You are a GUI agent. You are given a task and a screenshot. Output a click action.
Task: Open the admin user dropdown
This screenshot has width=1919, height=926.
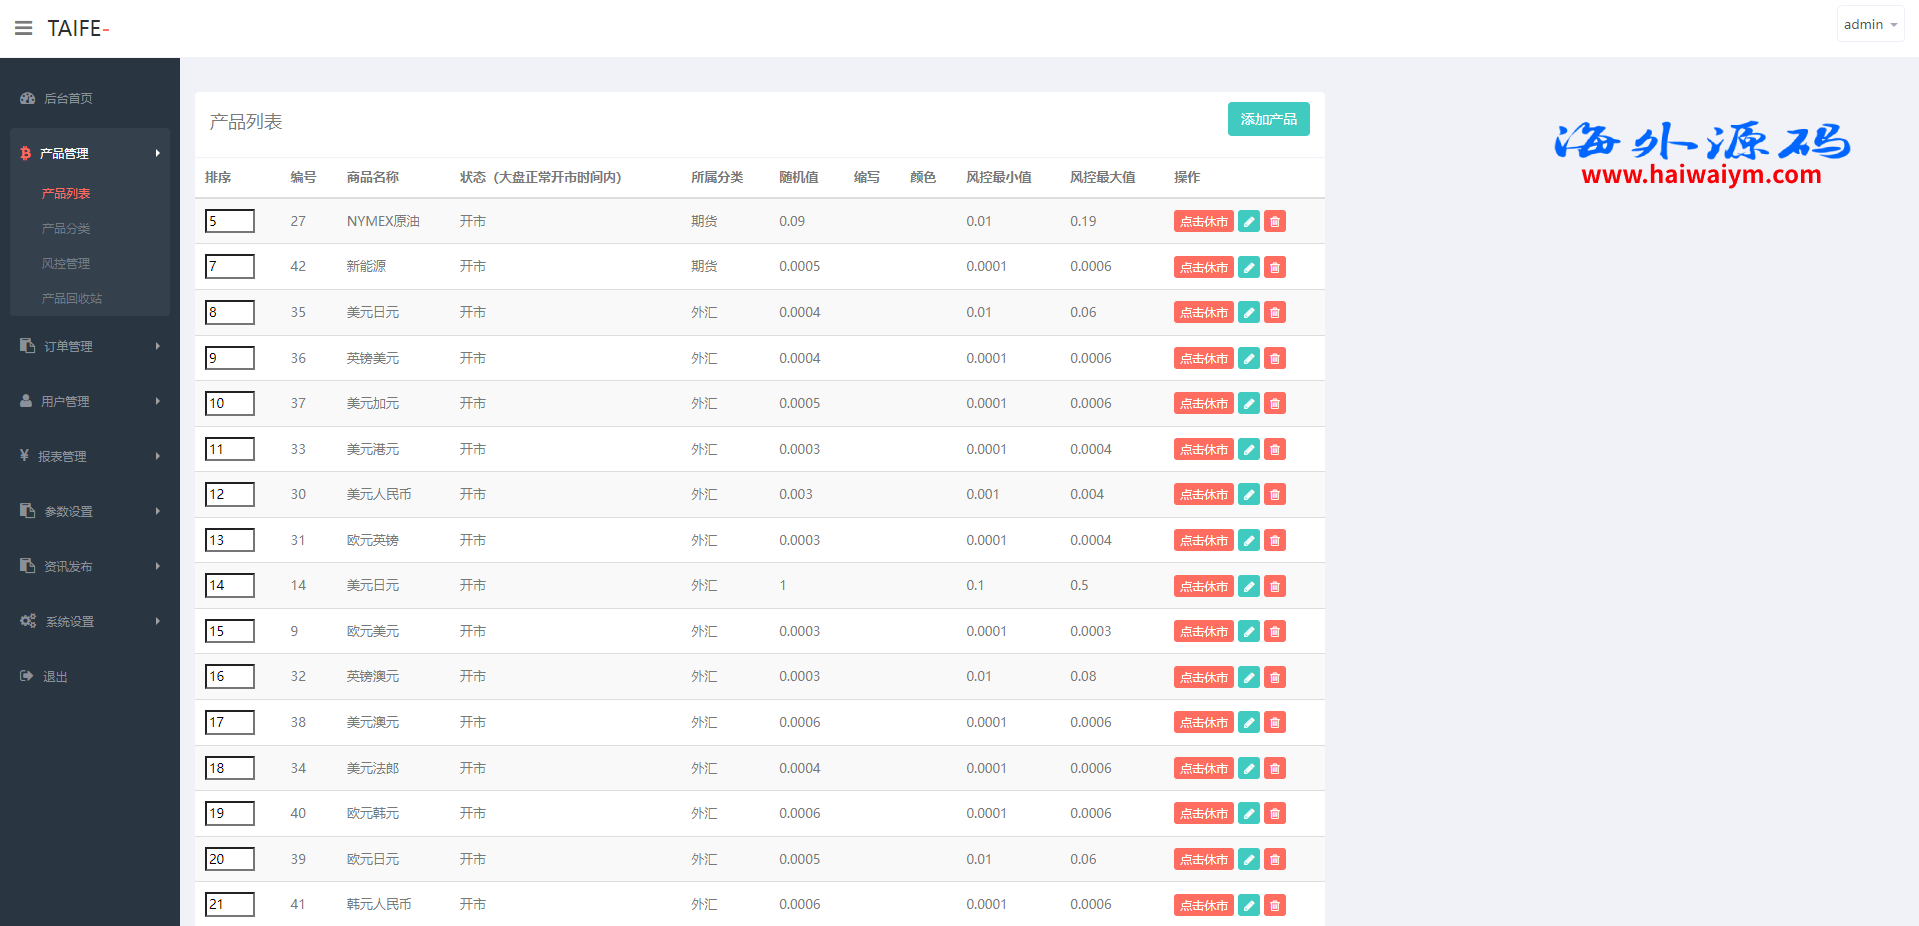(x=1869, y=24)
